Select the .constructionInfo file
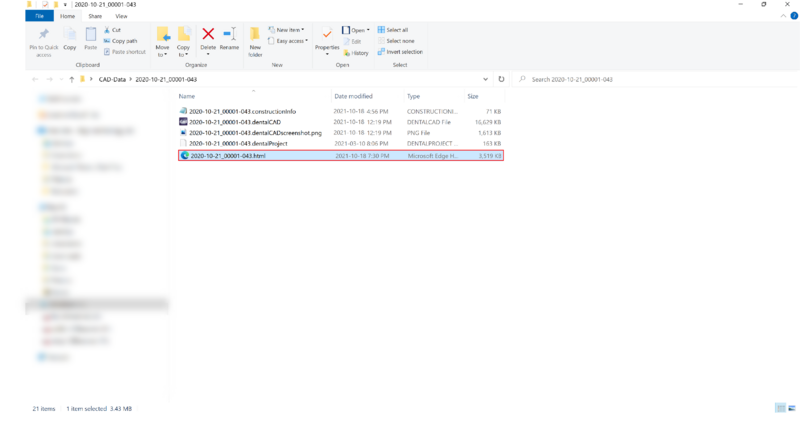 point(341,111)
